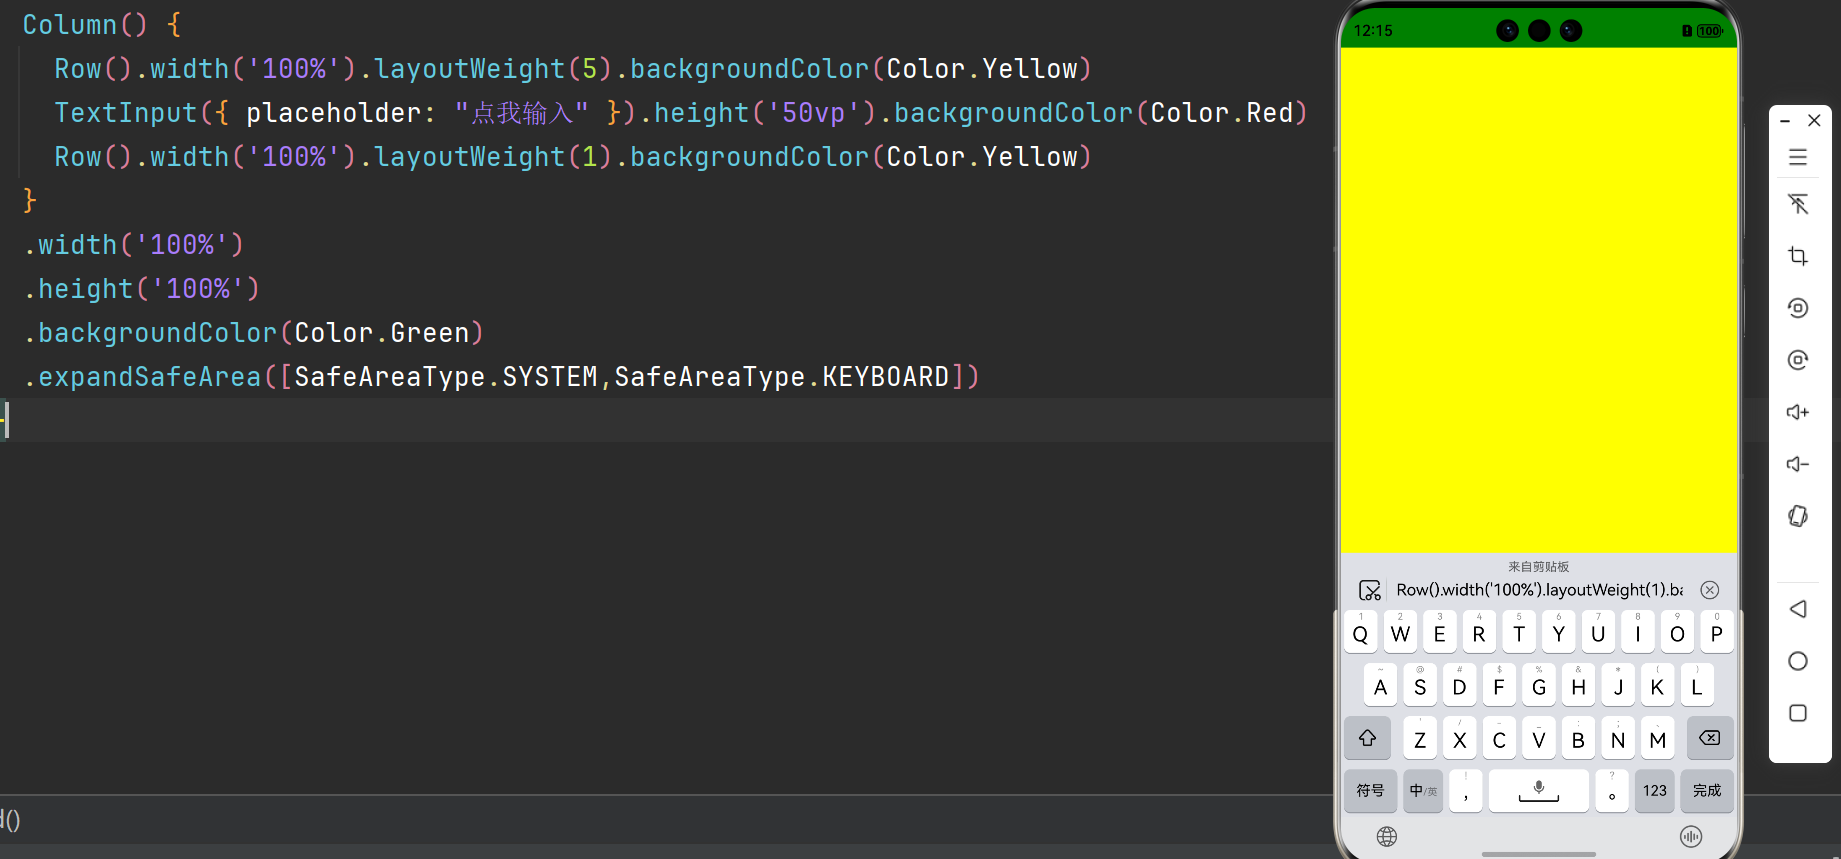Tap the globe input method icon
The width and height of the screenshot is (1841, 859).
point(1387,837)
